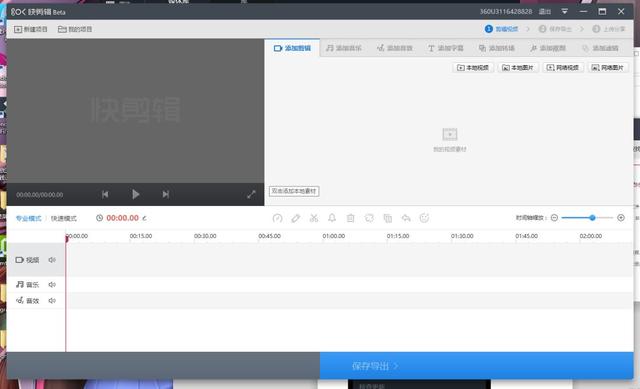This screenshot has height=389, width=640.
Task: Maximize the 快剪辑 window
Action: (x=602, y=11)
